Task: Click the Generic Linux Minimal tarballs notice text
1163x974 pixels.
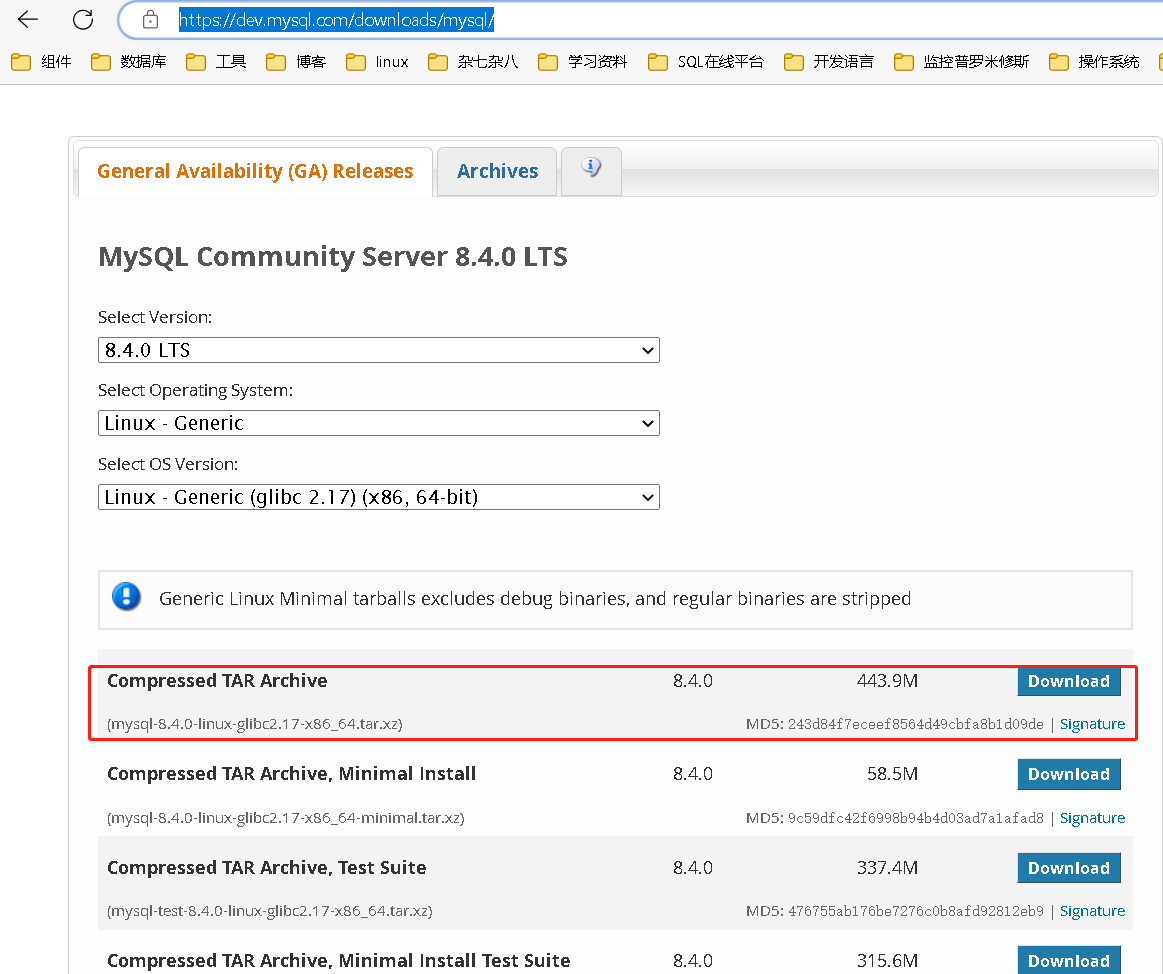Action: coord(535,599)
